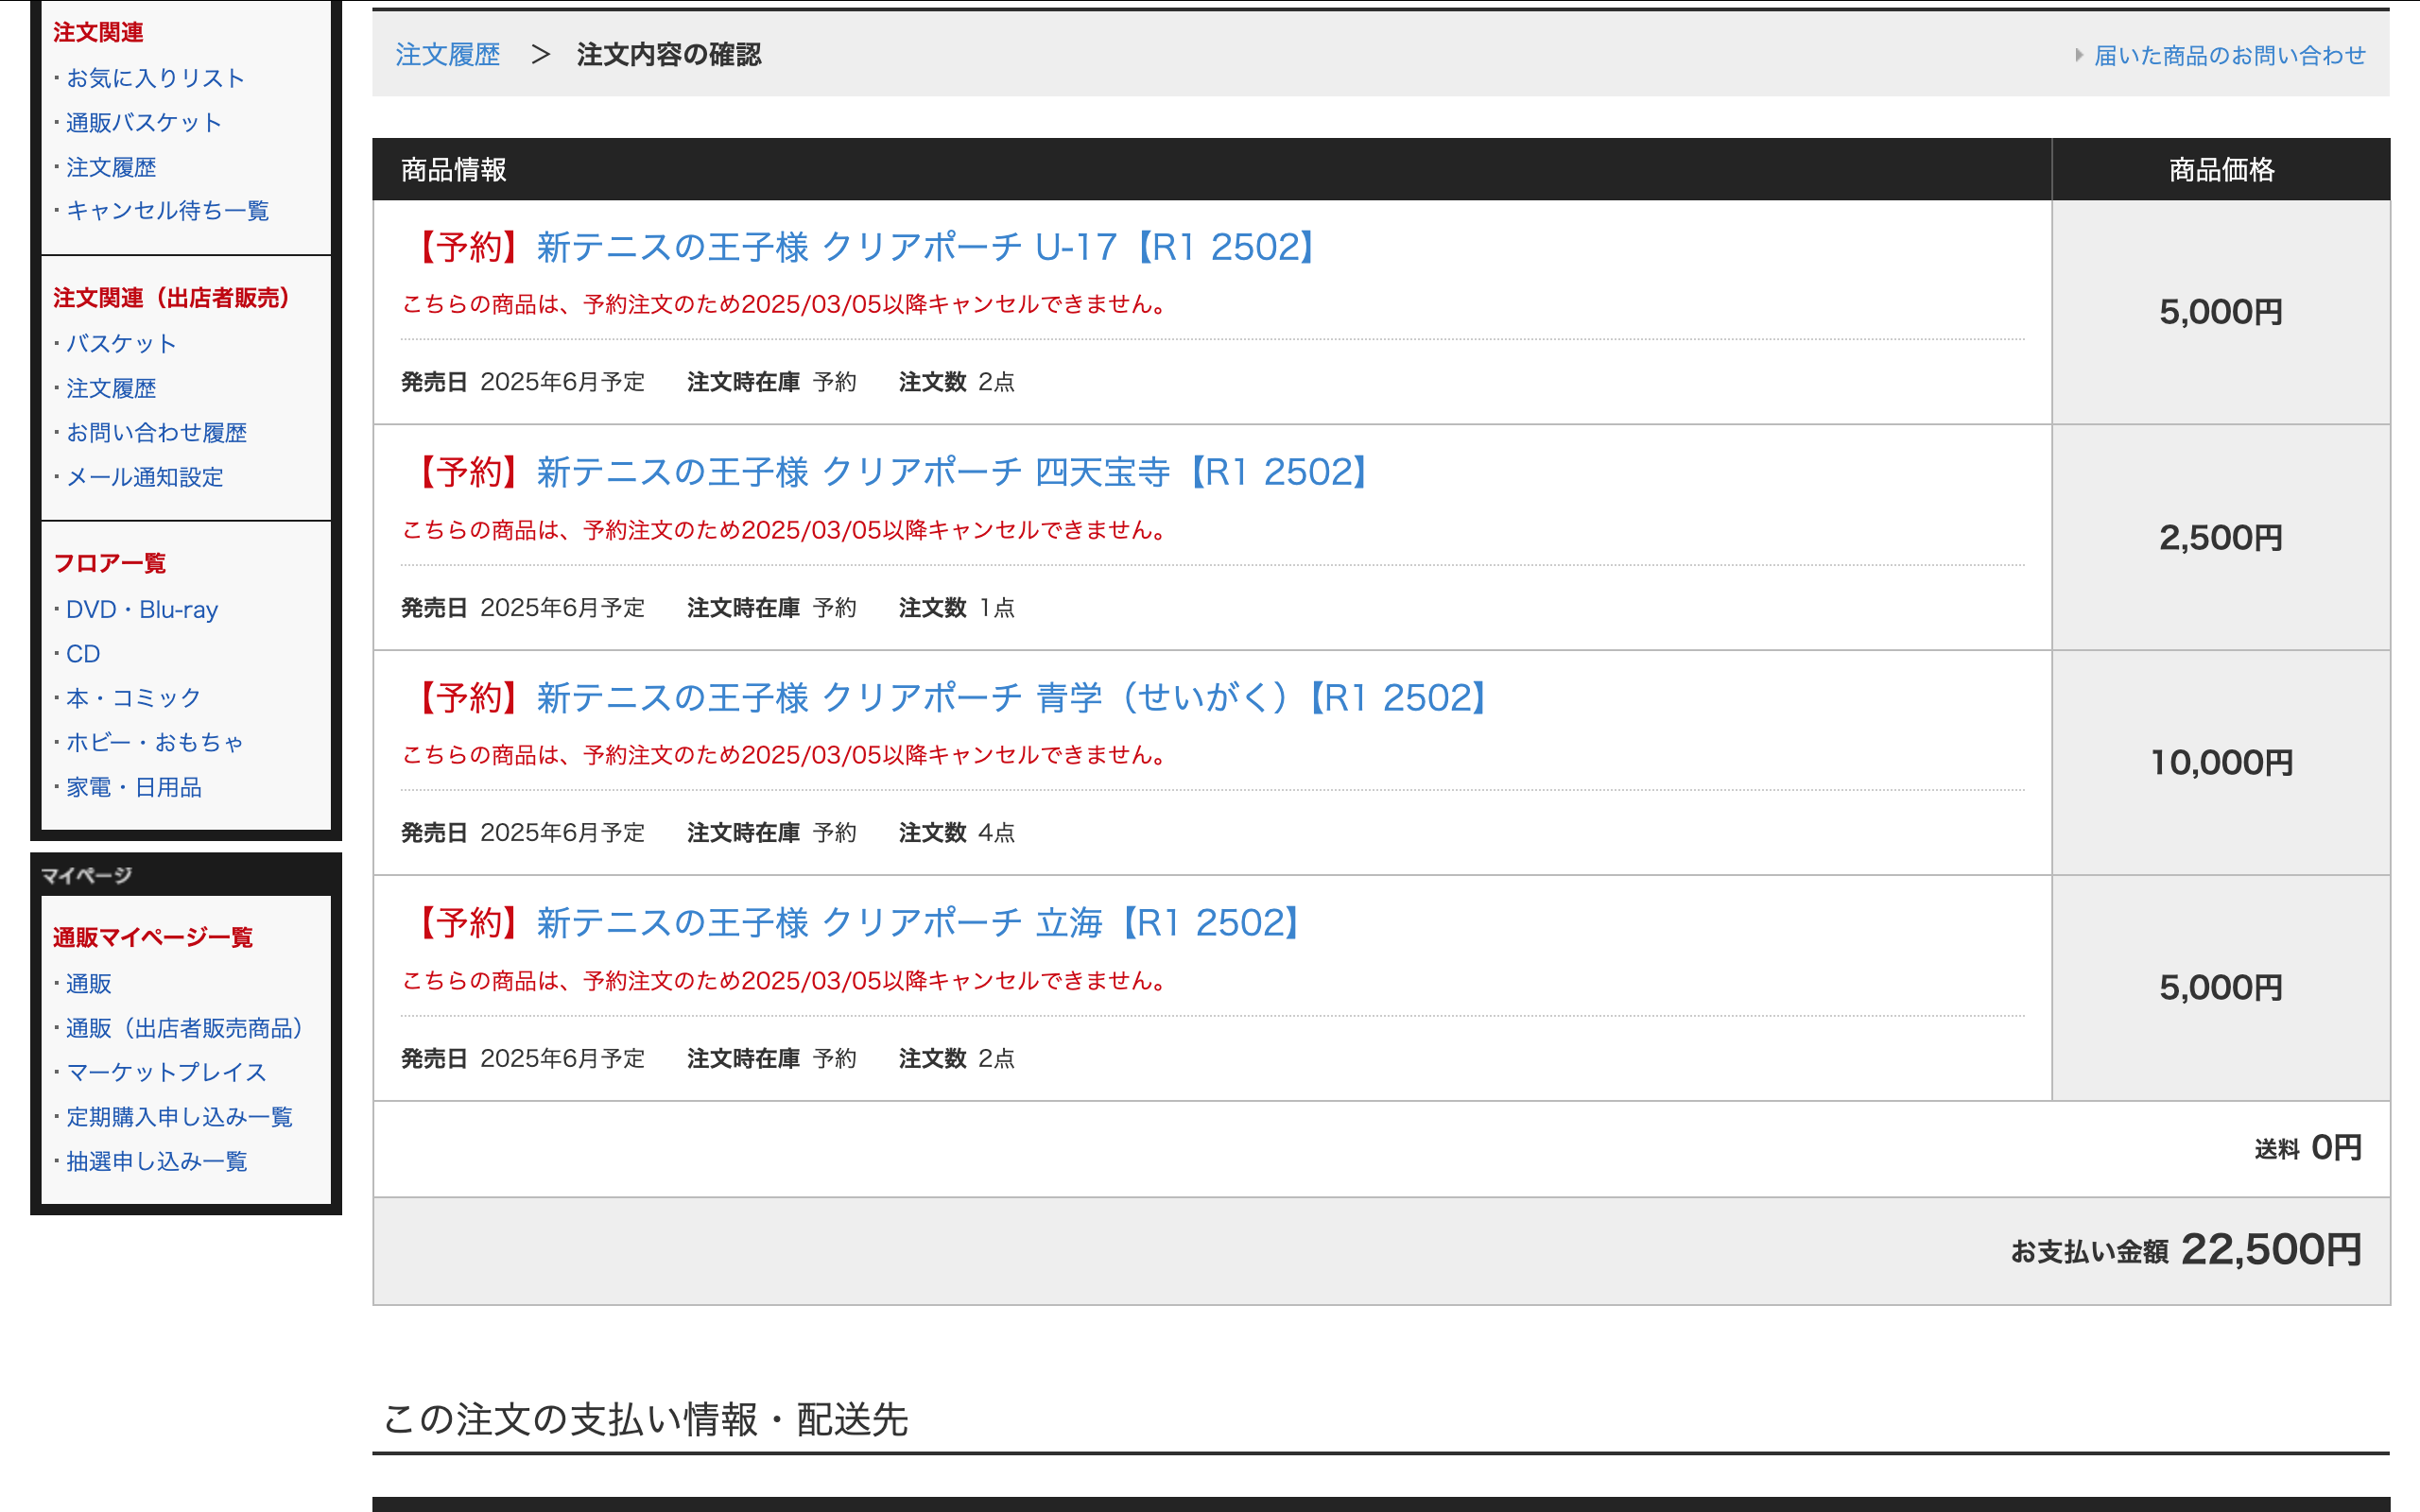This screenshot has height=1512, width=2420.
Task: Open お問い合わせ履歴 link
Action: [156, 432]
